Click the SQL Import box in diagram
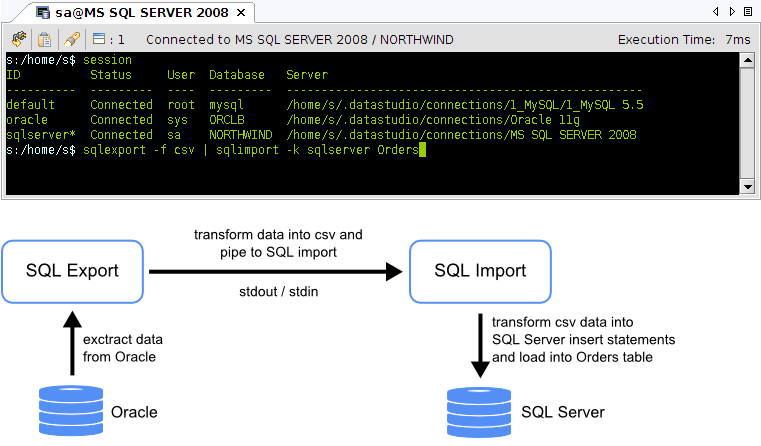Viewport: 761px width, 446px height. (480, 271)
